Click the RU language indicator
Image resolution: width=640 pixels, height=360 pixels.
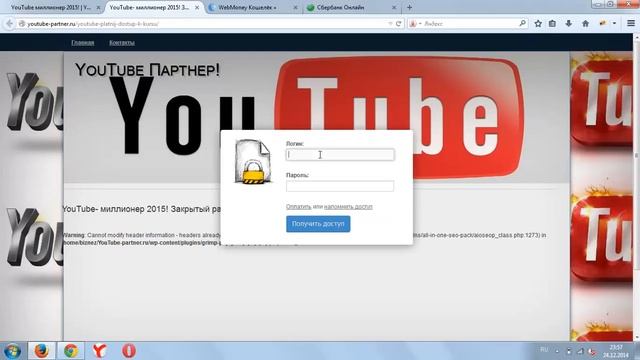pyautogui.click(x=544, y=350)
